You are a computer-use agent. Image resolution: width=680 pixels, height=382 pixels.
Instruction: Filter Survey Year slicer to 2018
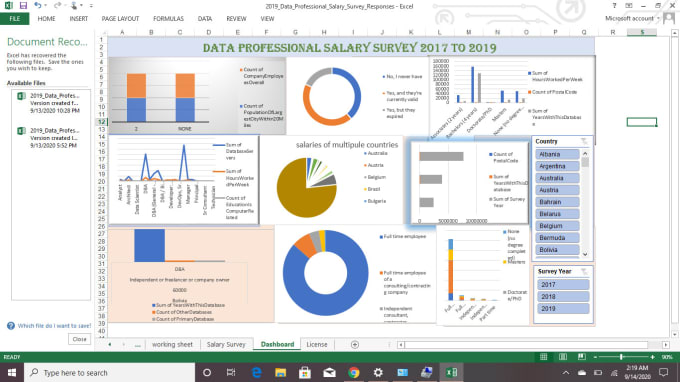563,297
